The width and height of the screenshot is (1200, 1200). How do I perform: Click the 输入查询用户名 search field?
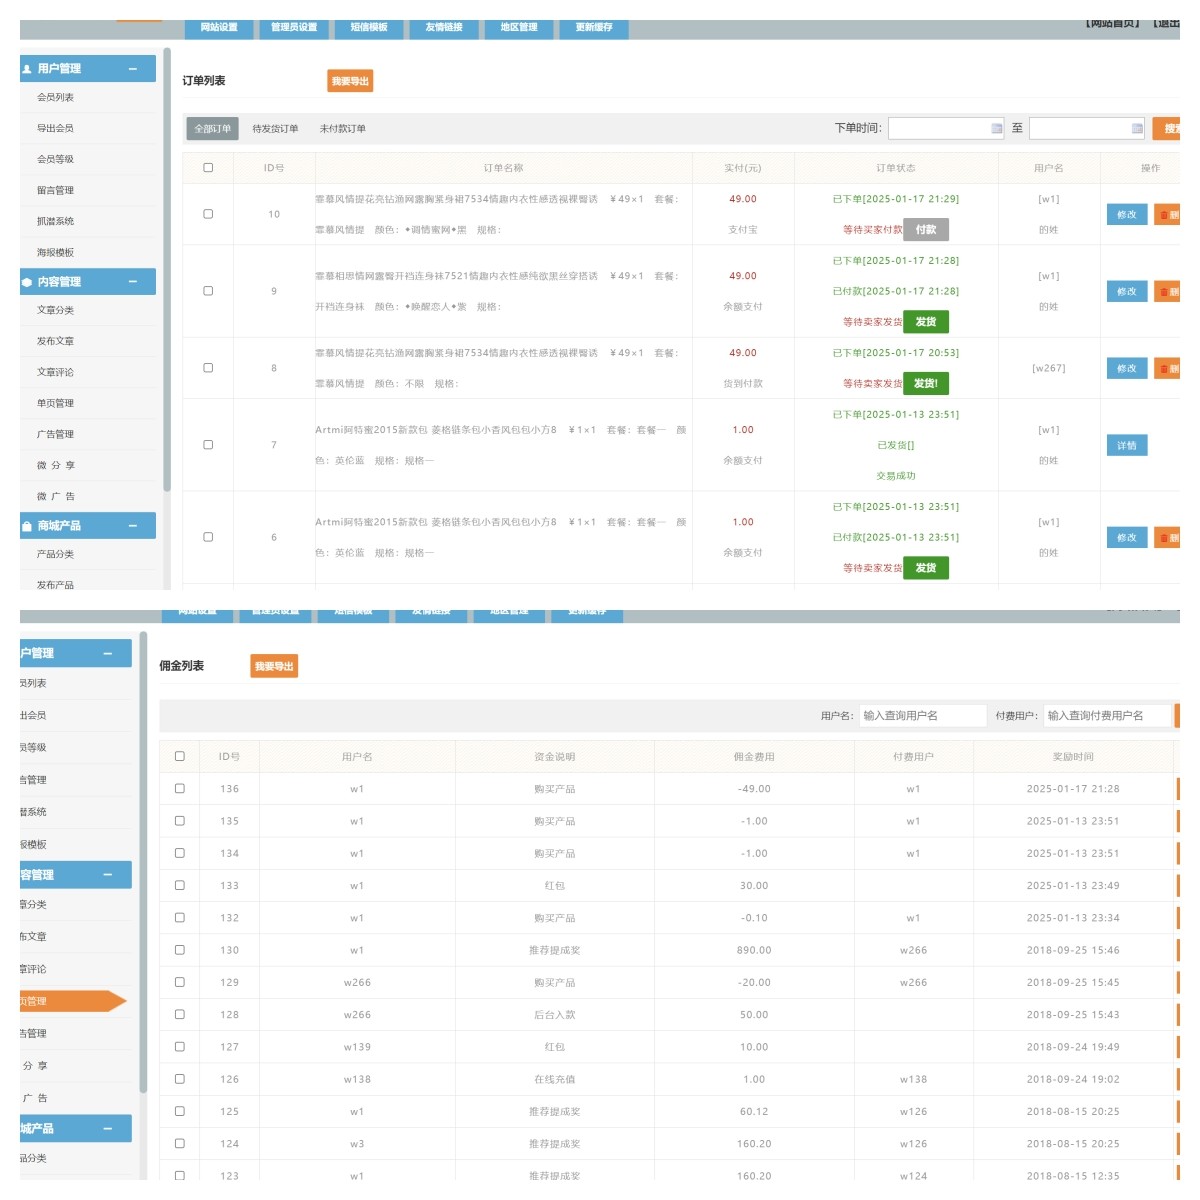921,715
